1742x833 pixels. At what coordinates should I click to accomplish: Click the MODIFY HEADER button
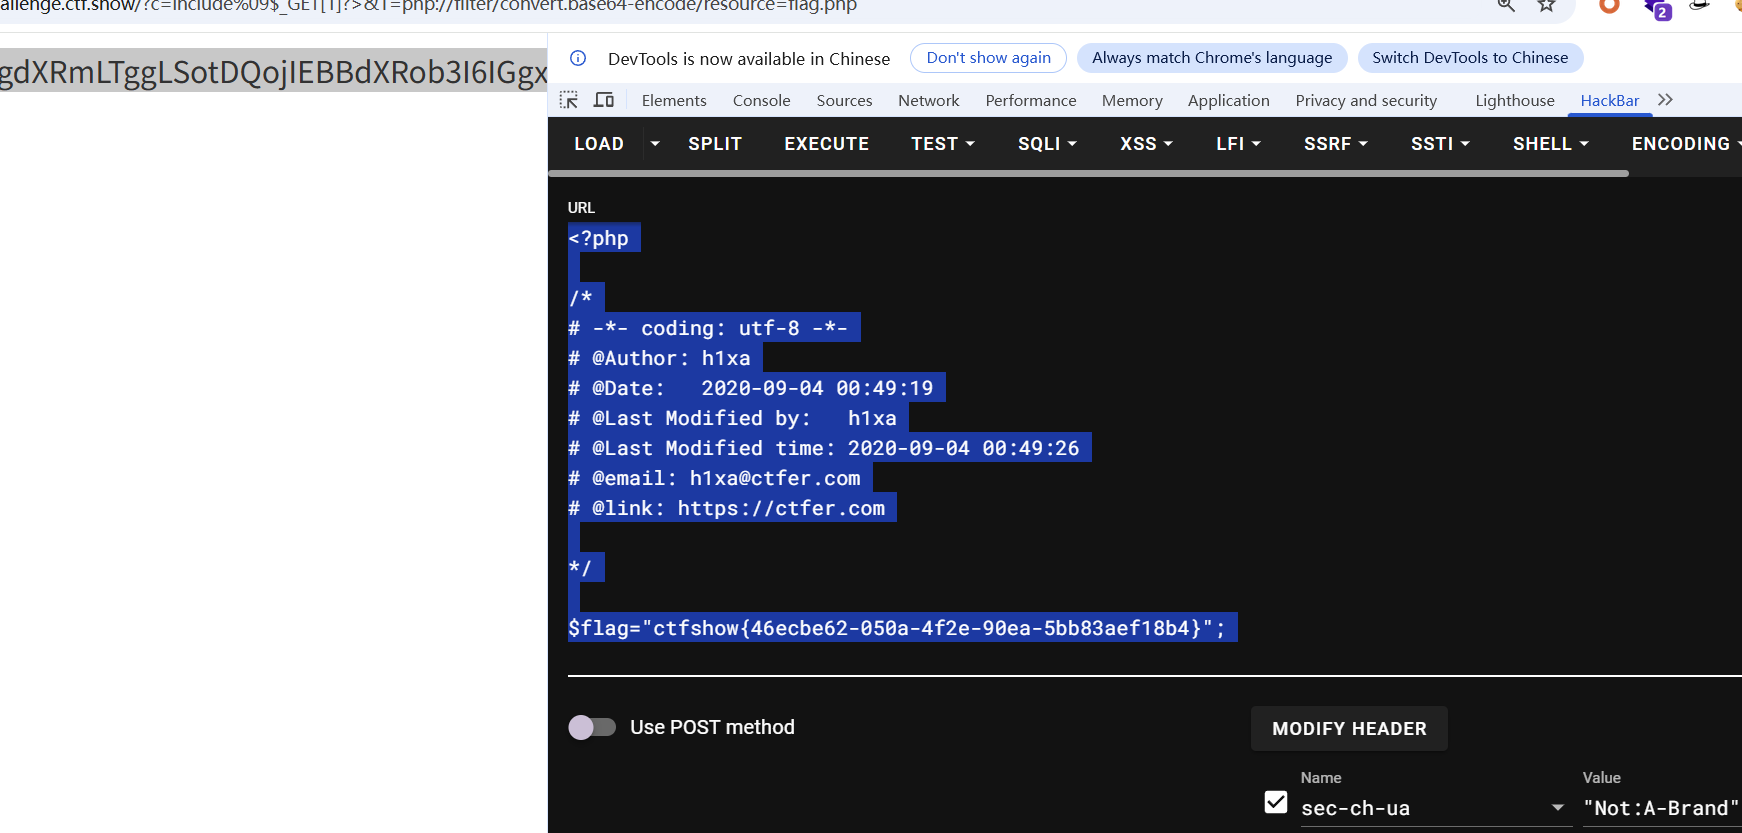pos(1349,729)
